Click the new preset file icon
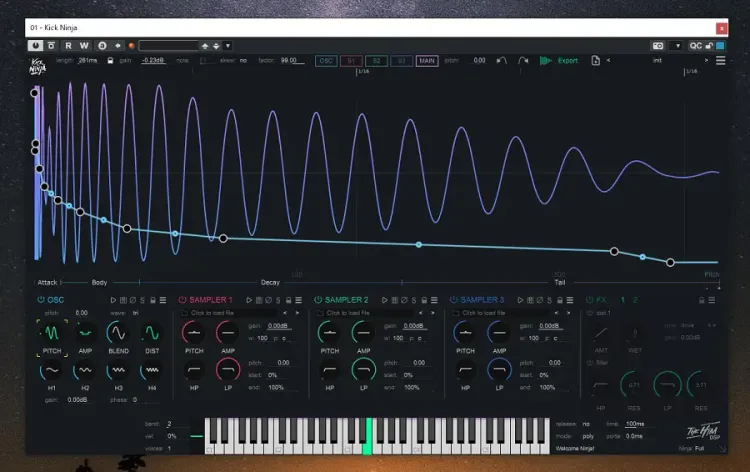750x472 pixels. 595,61
